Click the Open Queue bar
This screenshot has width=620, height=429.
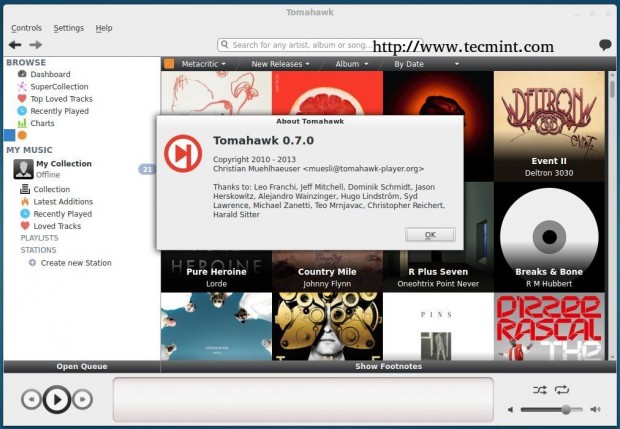pos(82,366)
